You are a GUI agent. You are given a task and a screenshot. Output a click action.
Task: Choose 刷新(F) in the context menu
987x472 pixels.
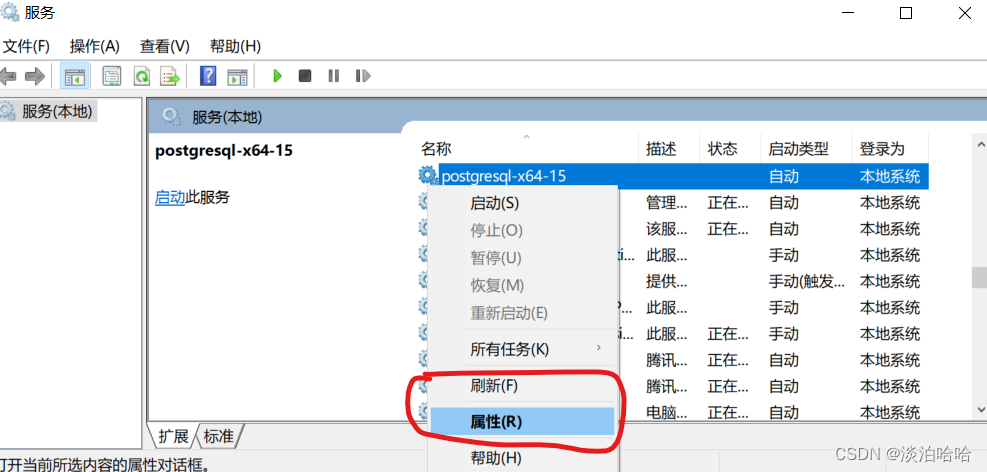[523, 385]
